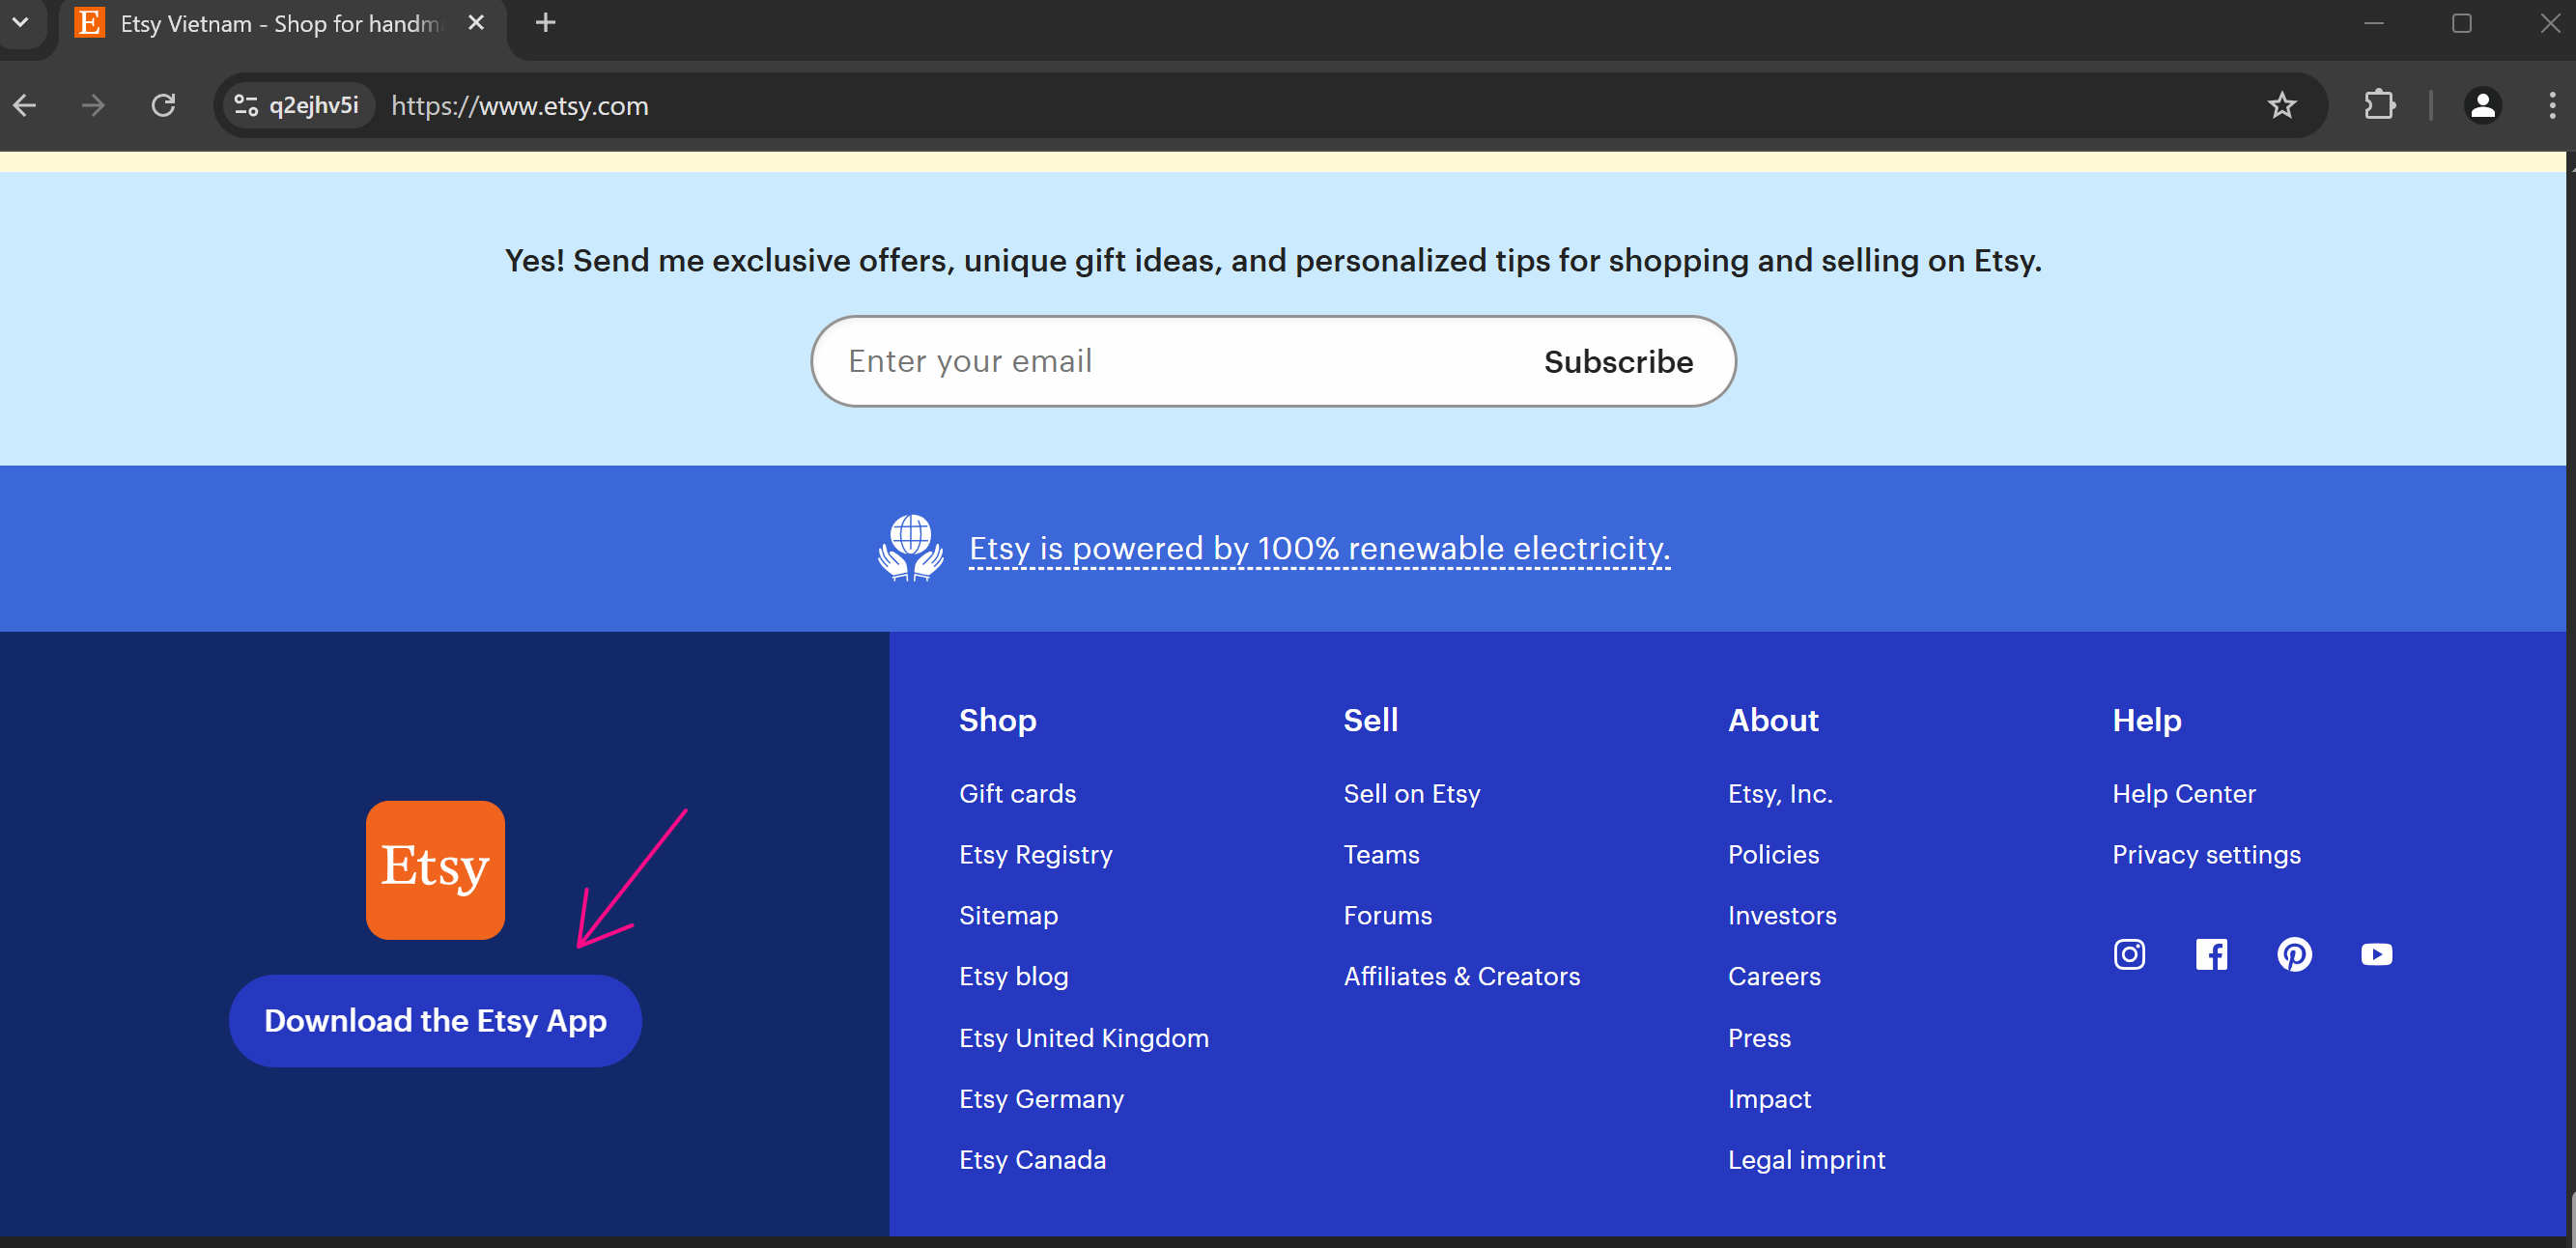Screen dimensions: 2576x1248
Task: Open Etsy's Facebook page icon
Action: pyautogui.click(x=2211, y=954)
